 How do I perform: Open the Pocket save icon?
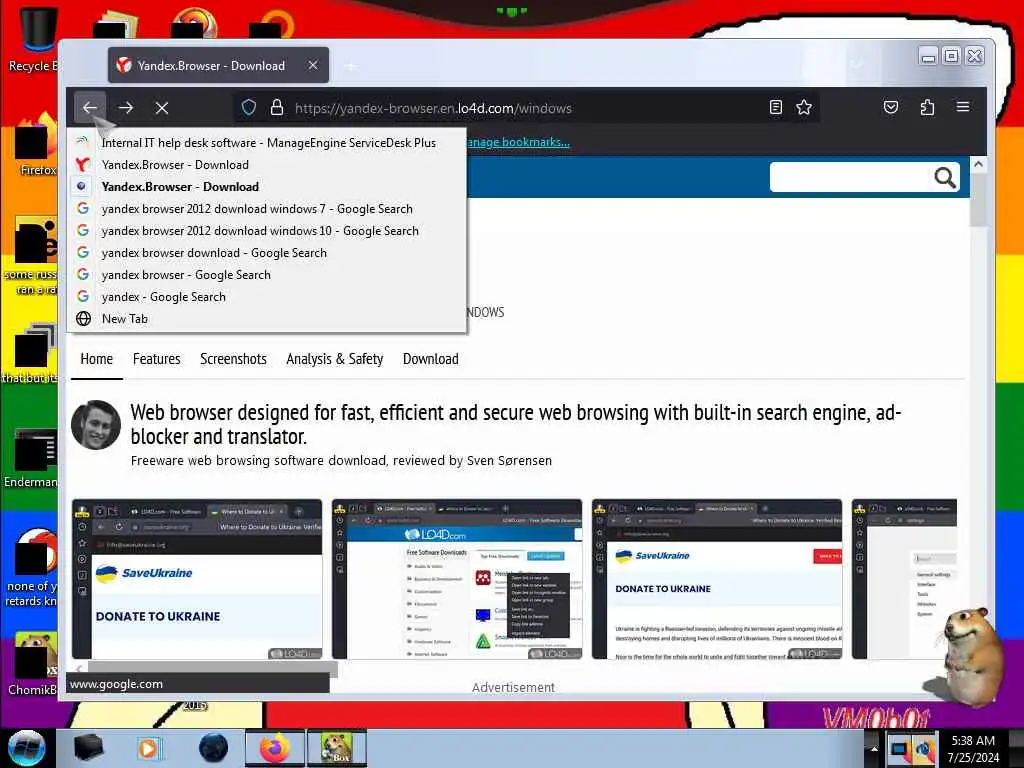(891, 107)
